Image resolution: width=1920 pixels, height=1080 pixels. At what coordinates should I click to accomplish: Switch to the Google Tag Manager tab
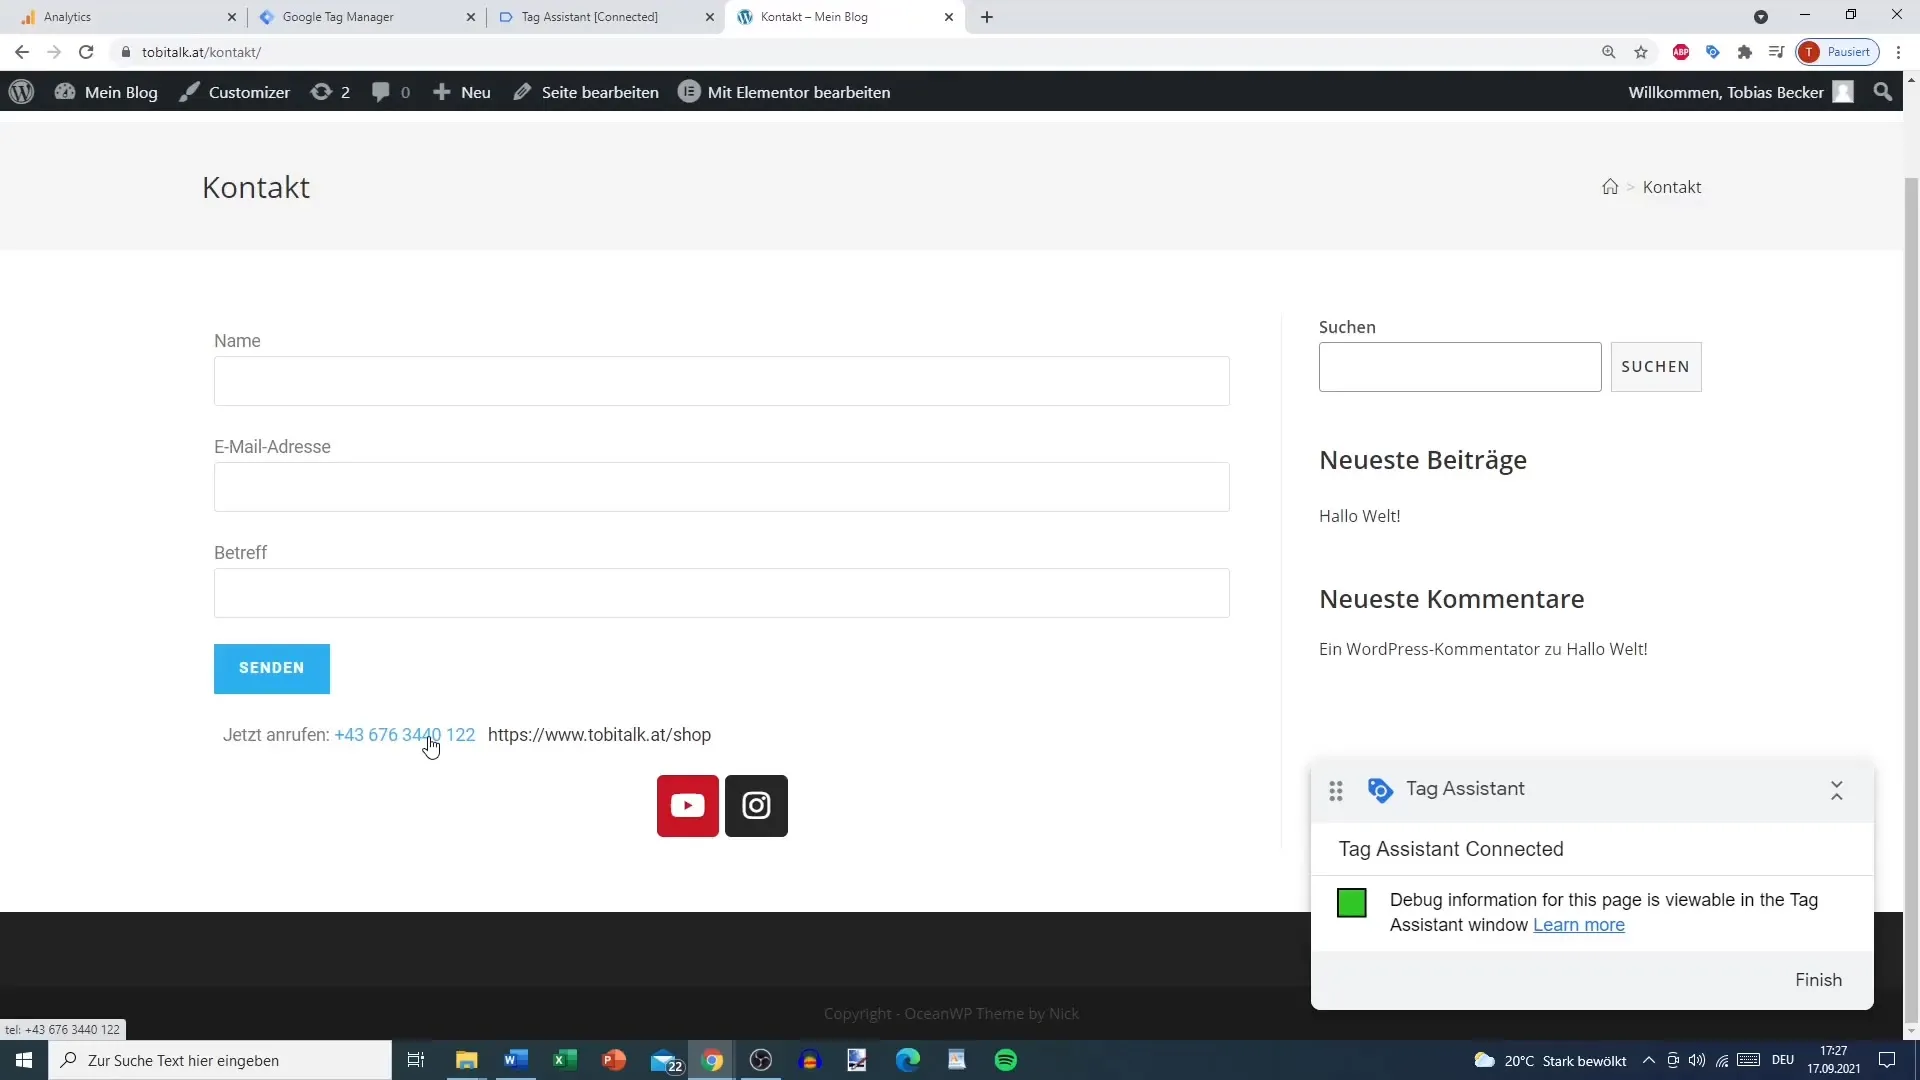click(x=365, y=17)
